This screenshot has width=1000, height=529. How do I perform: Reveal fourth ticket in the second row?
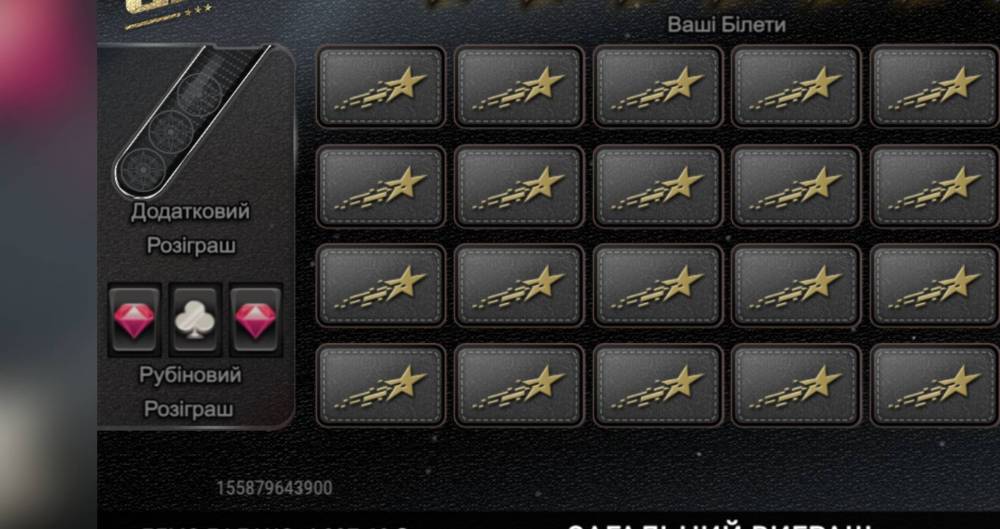click(796, 186)
